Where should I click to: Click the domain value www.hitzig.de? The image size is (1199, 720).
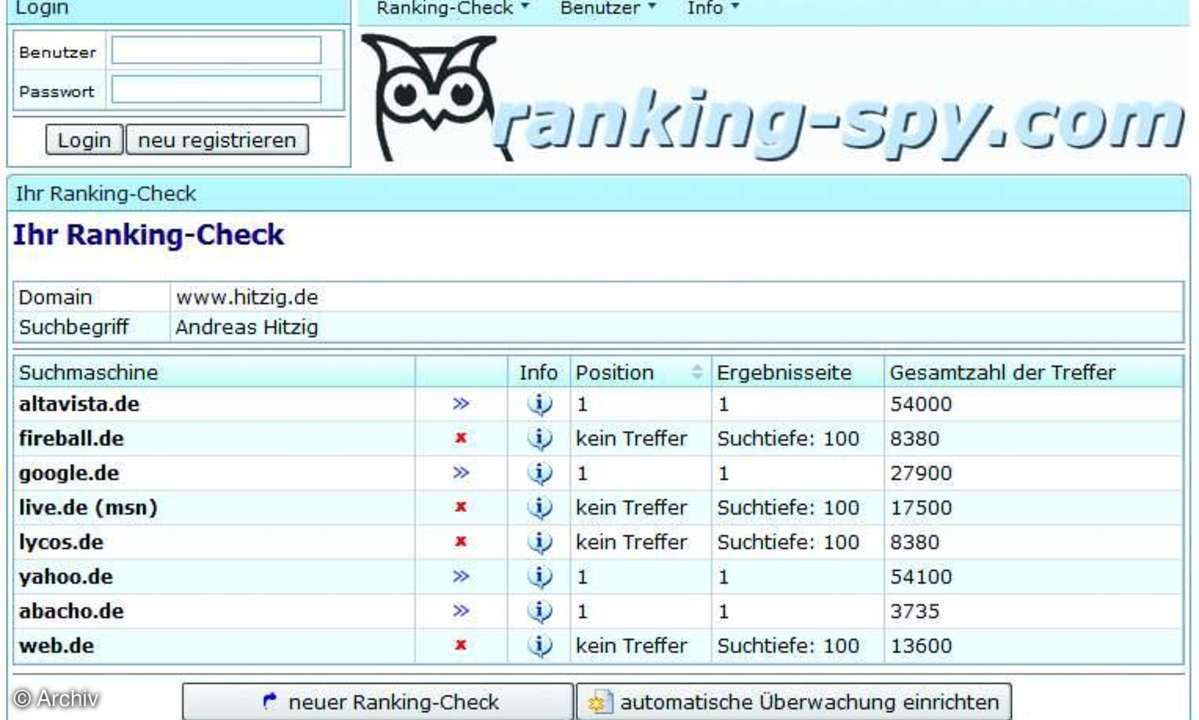tap(247, 297)
